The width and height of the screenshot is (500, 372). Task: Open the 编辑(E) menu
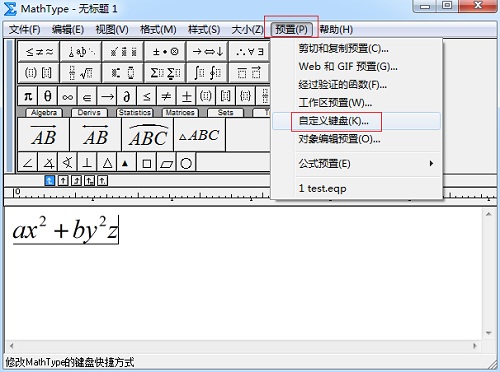click(68, 30)
